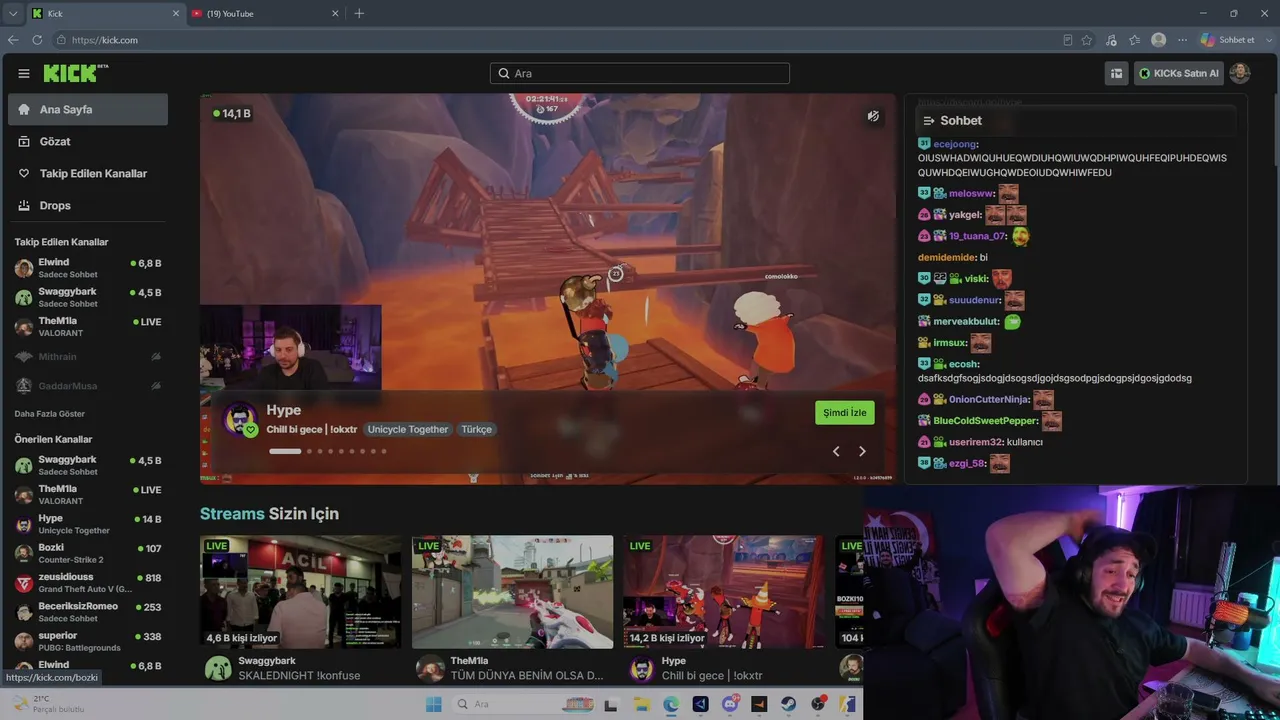
Task: Open superior PUBG channel in sidebar
Action: [88, 641]
